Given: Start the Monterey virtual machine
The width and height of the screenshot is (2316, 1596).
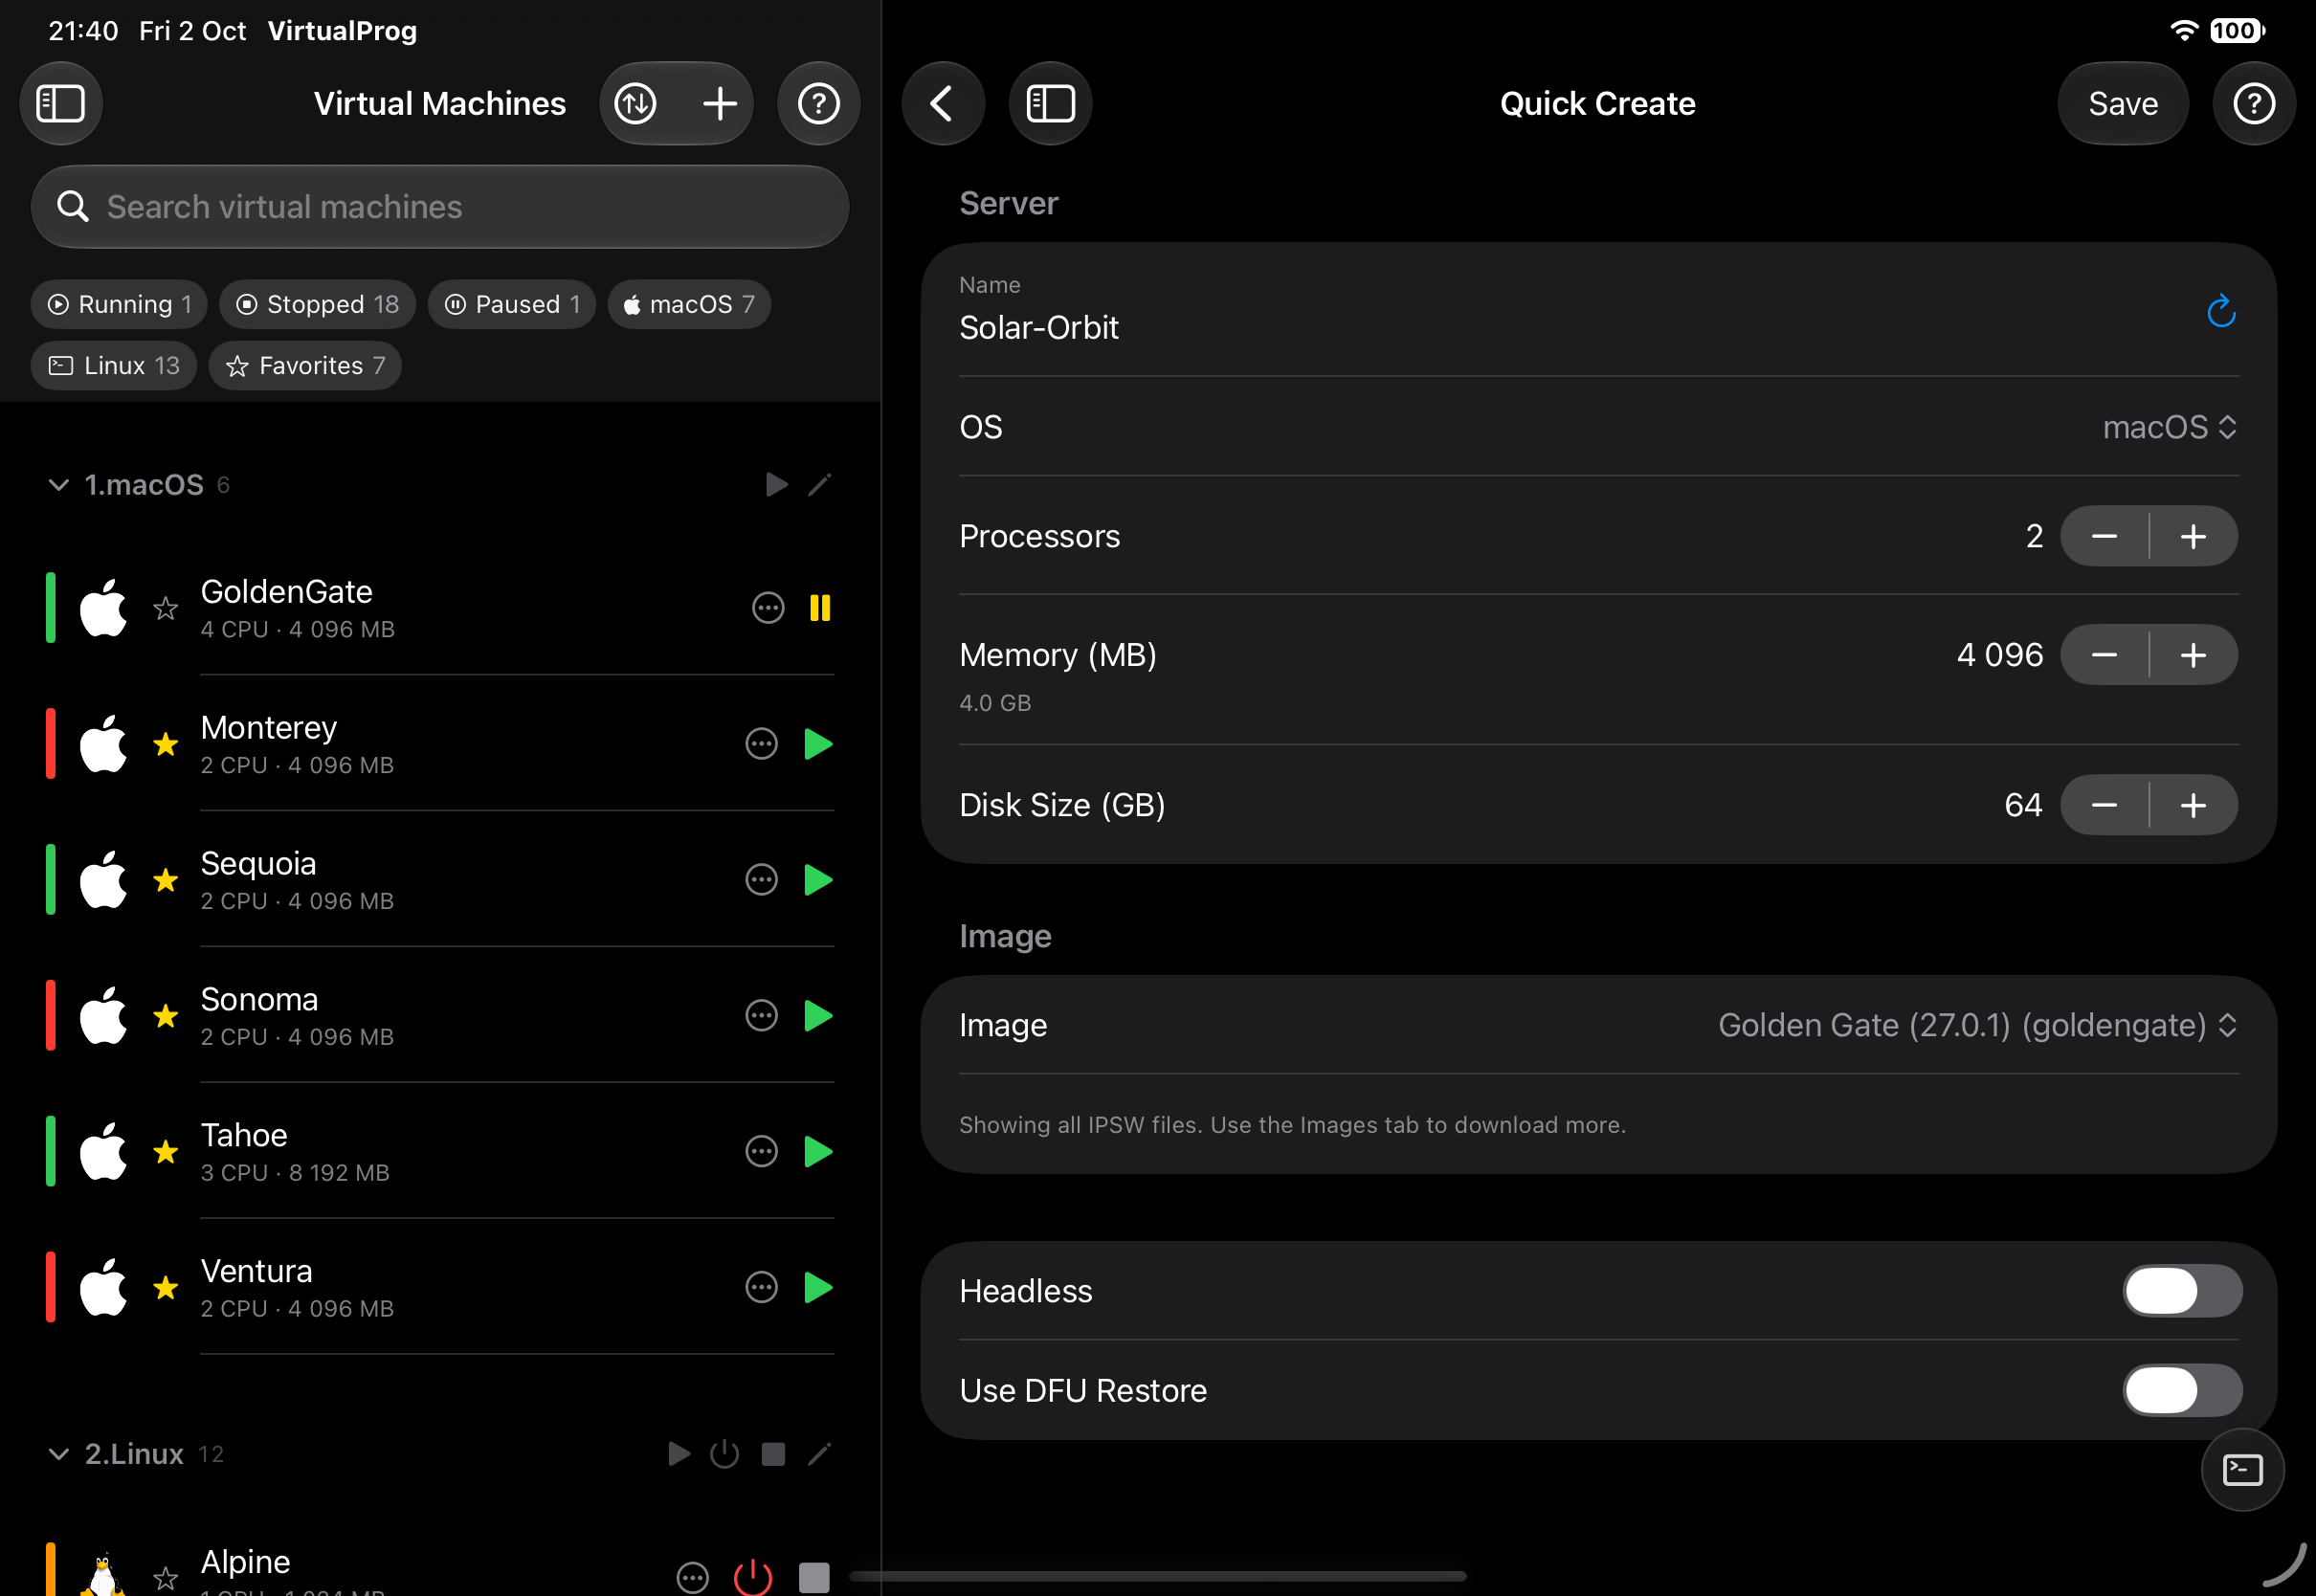Looking at the screenshot, I should click(818, 744).
